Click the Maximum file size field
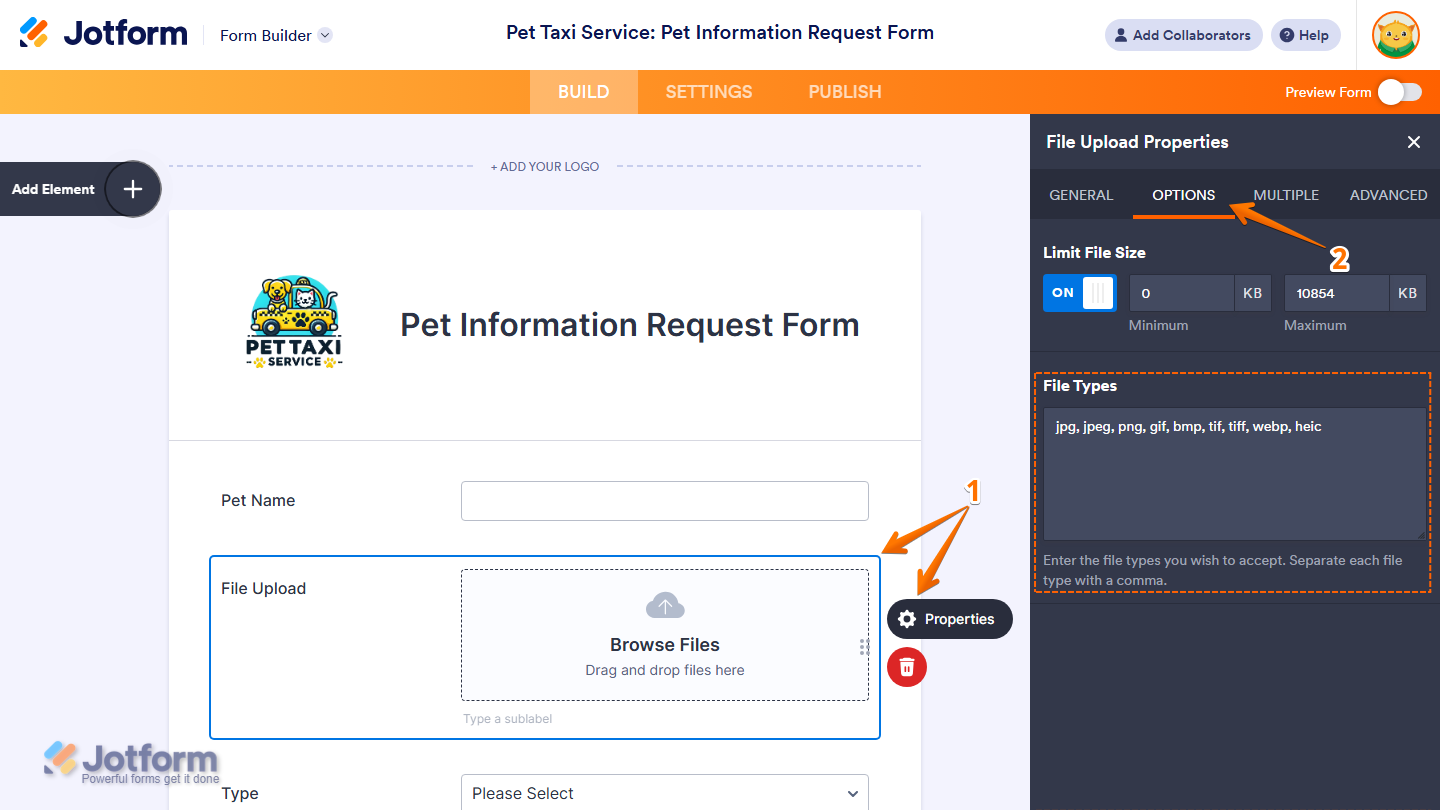The image size is (1440, 810). [1337, 293]
